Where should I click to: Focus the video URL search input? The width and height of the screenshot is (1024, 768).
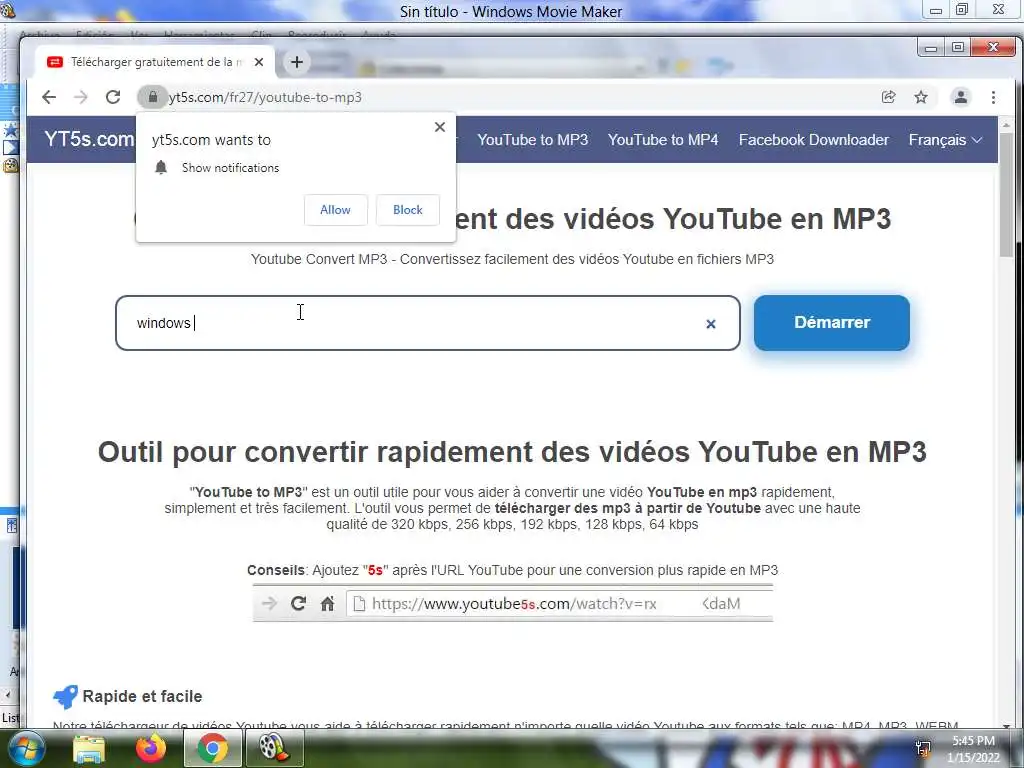428,323
